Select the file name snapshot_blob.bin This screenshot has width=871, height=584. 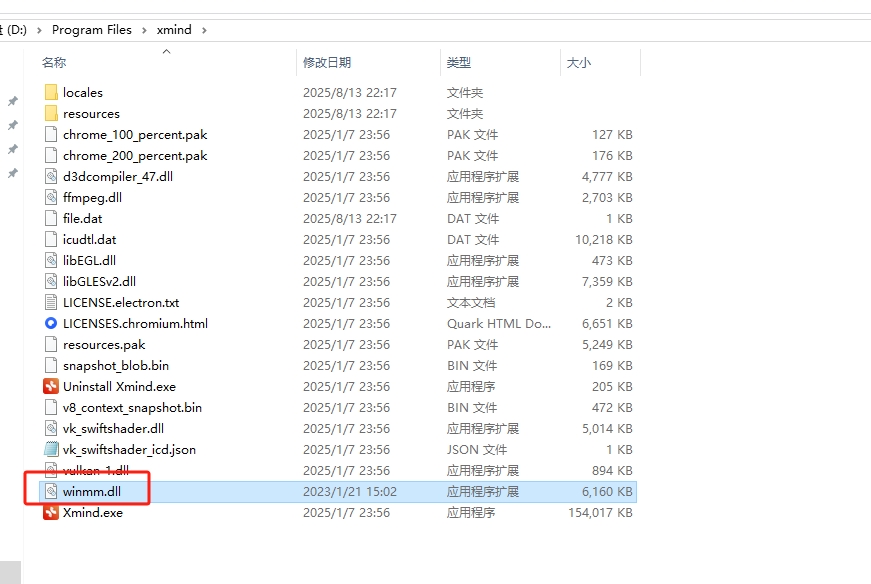tap(116, 366)
